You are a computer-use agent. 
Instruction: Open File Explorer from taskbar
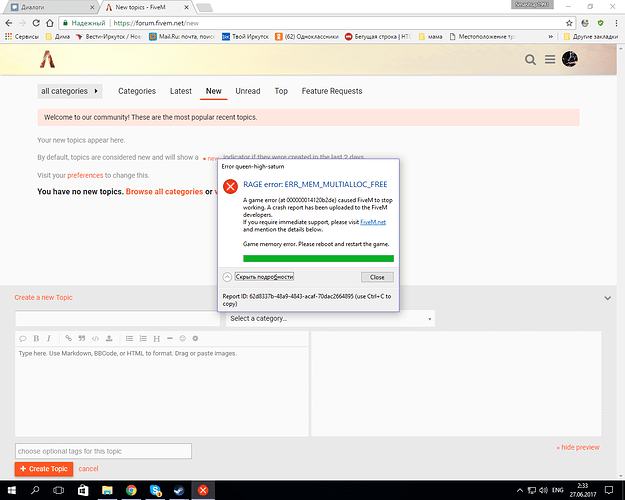(x=107, y=490)
